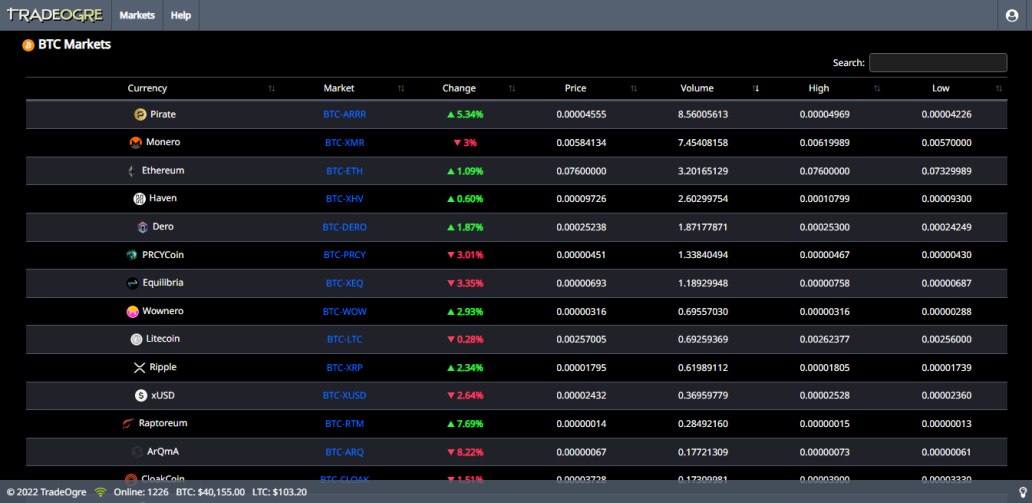Click the Dero coin icon
Viewport: 1032px width, 503px height.
[x=142, y=227]
